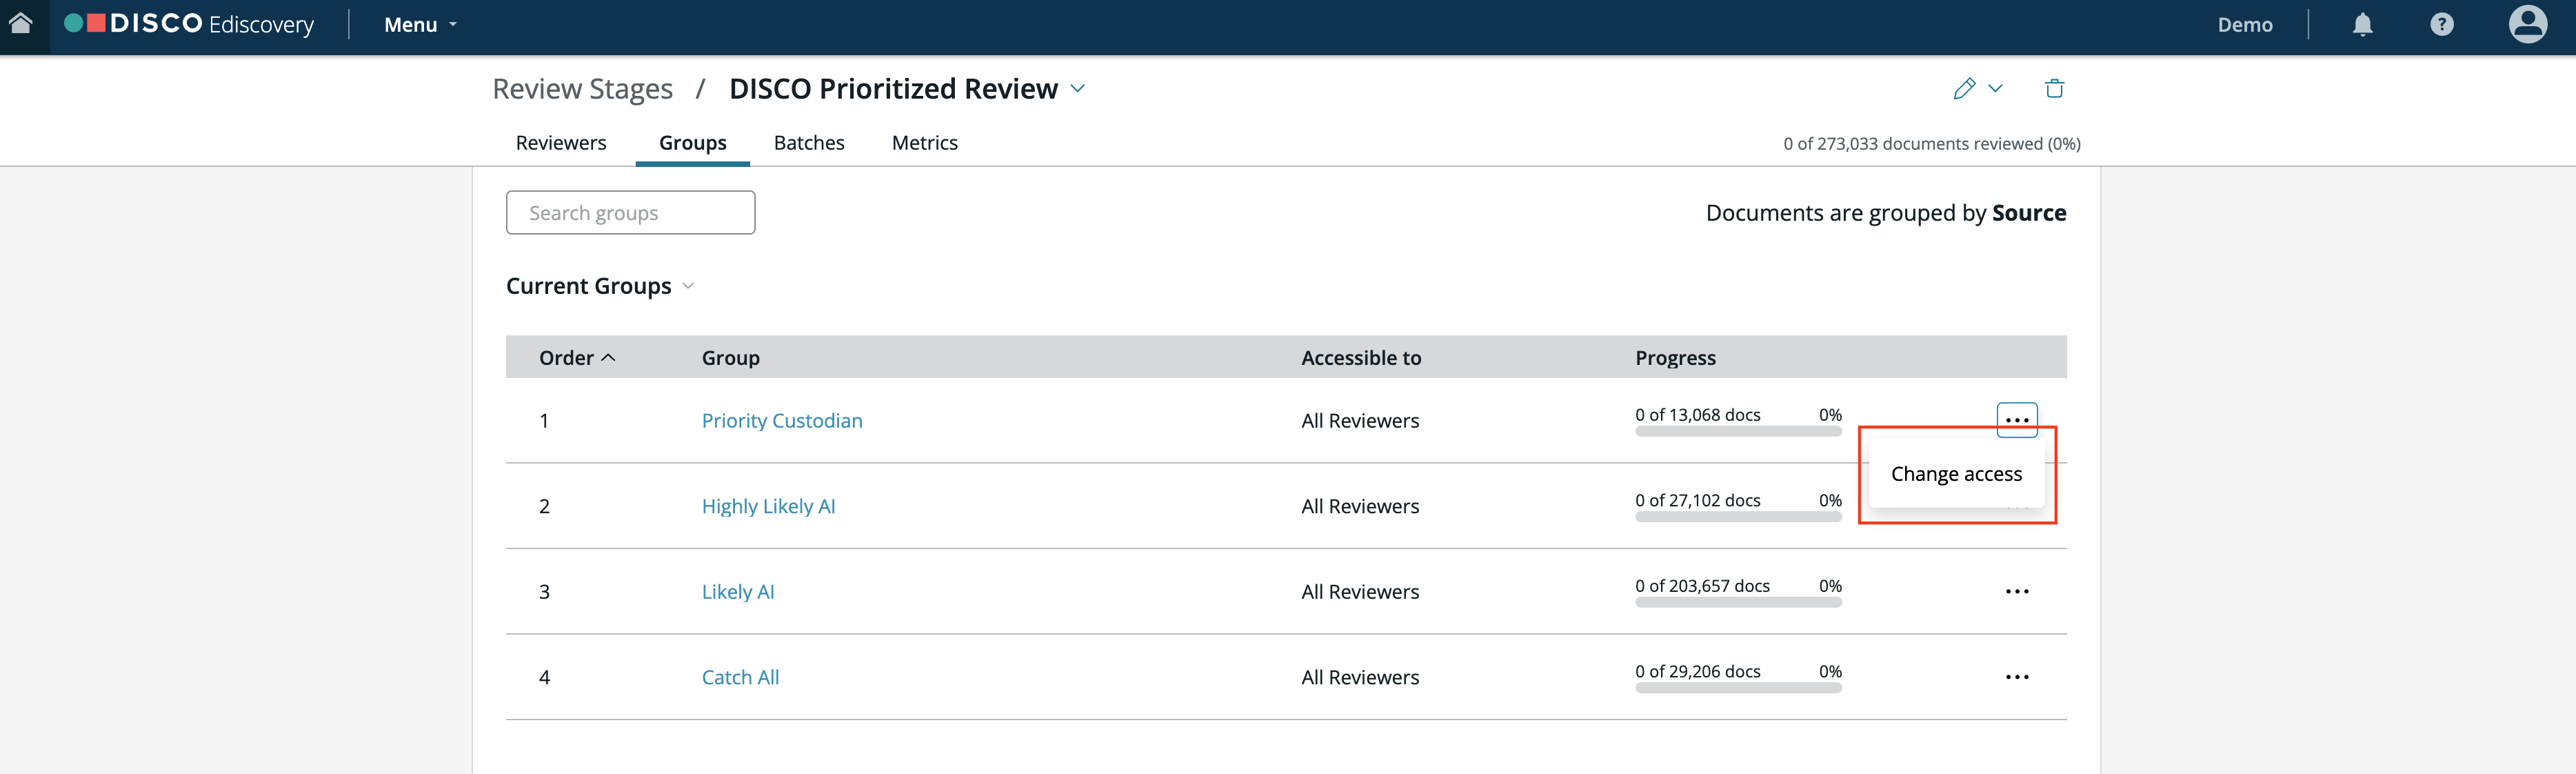
Task: Open the ellipsis menu for Likely AI
Action: pos(2017,591)
